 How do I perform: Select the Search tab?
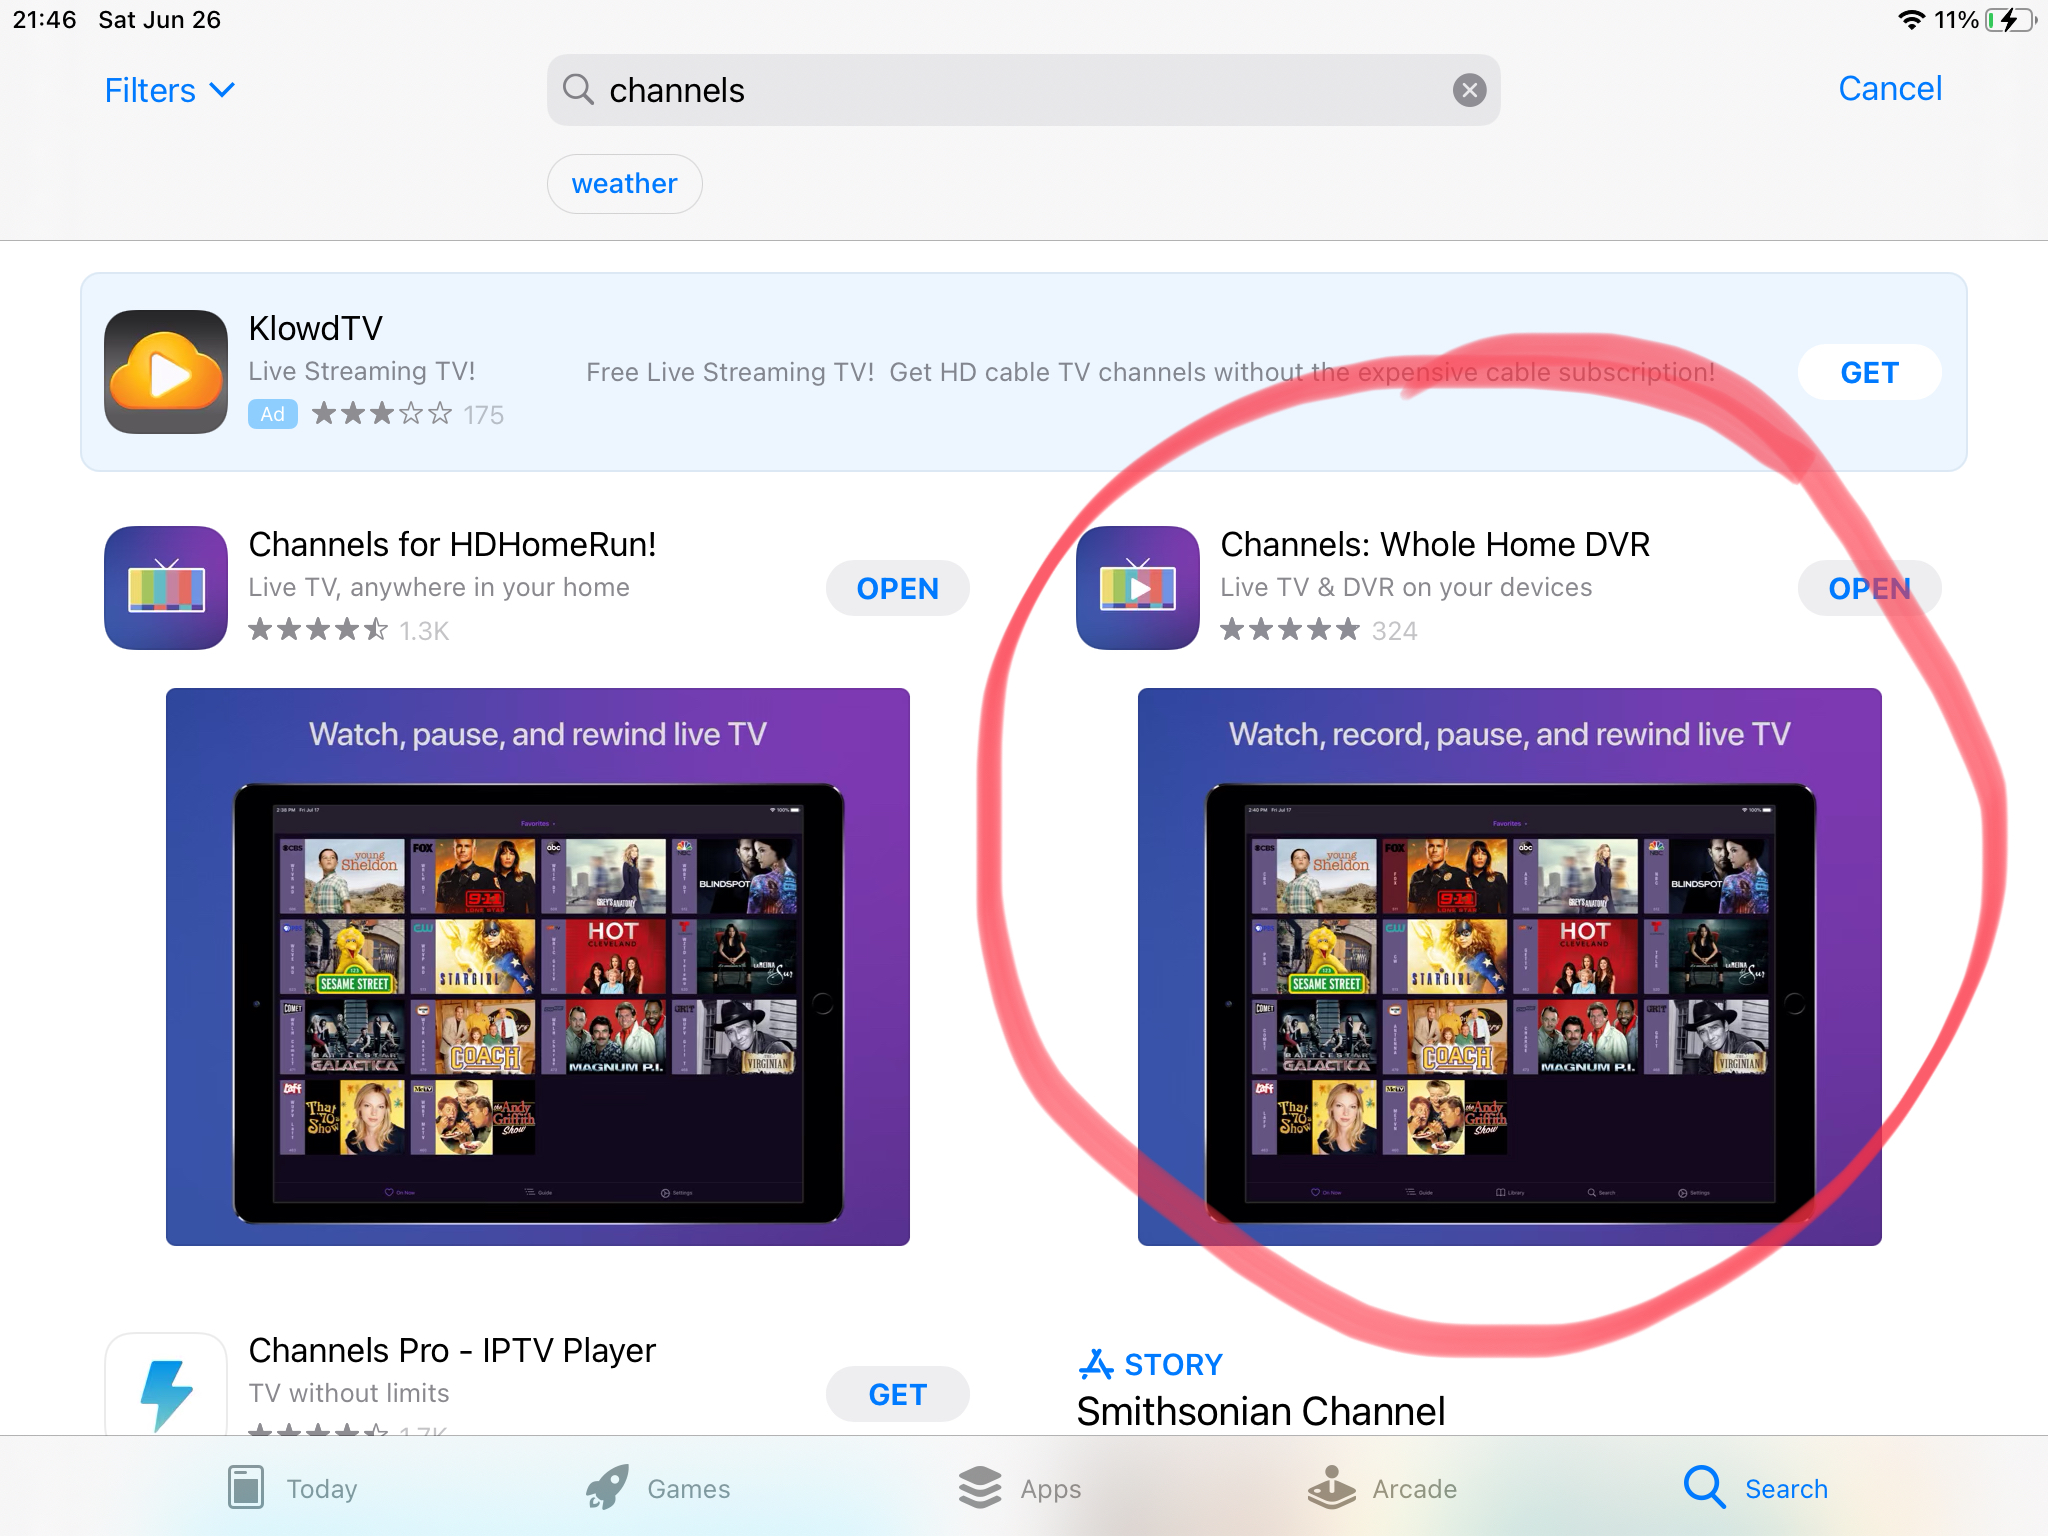(1756, 1488)
